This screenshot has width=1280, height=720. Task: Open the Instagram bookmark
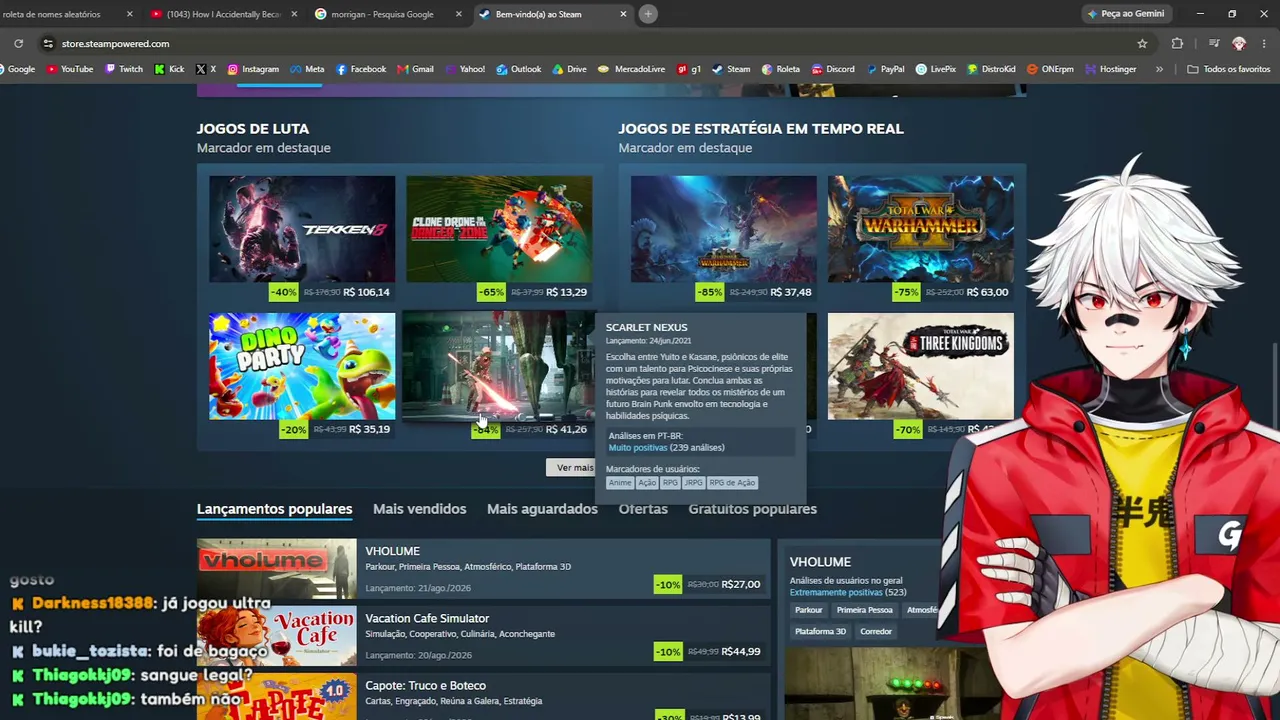pyautogui.click(x=253, y=69)
